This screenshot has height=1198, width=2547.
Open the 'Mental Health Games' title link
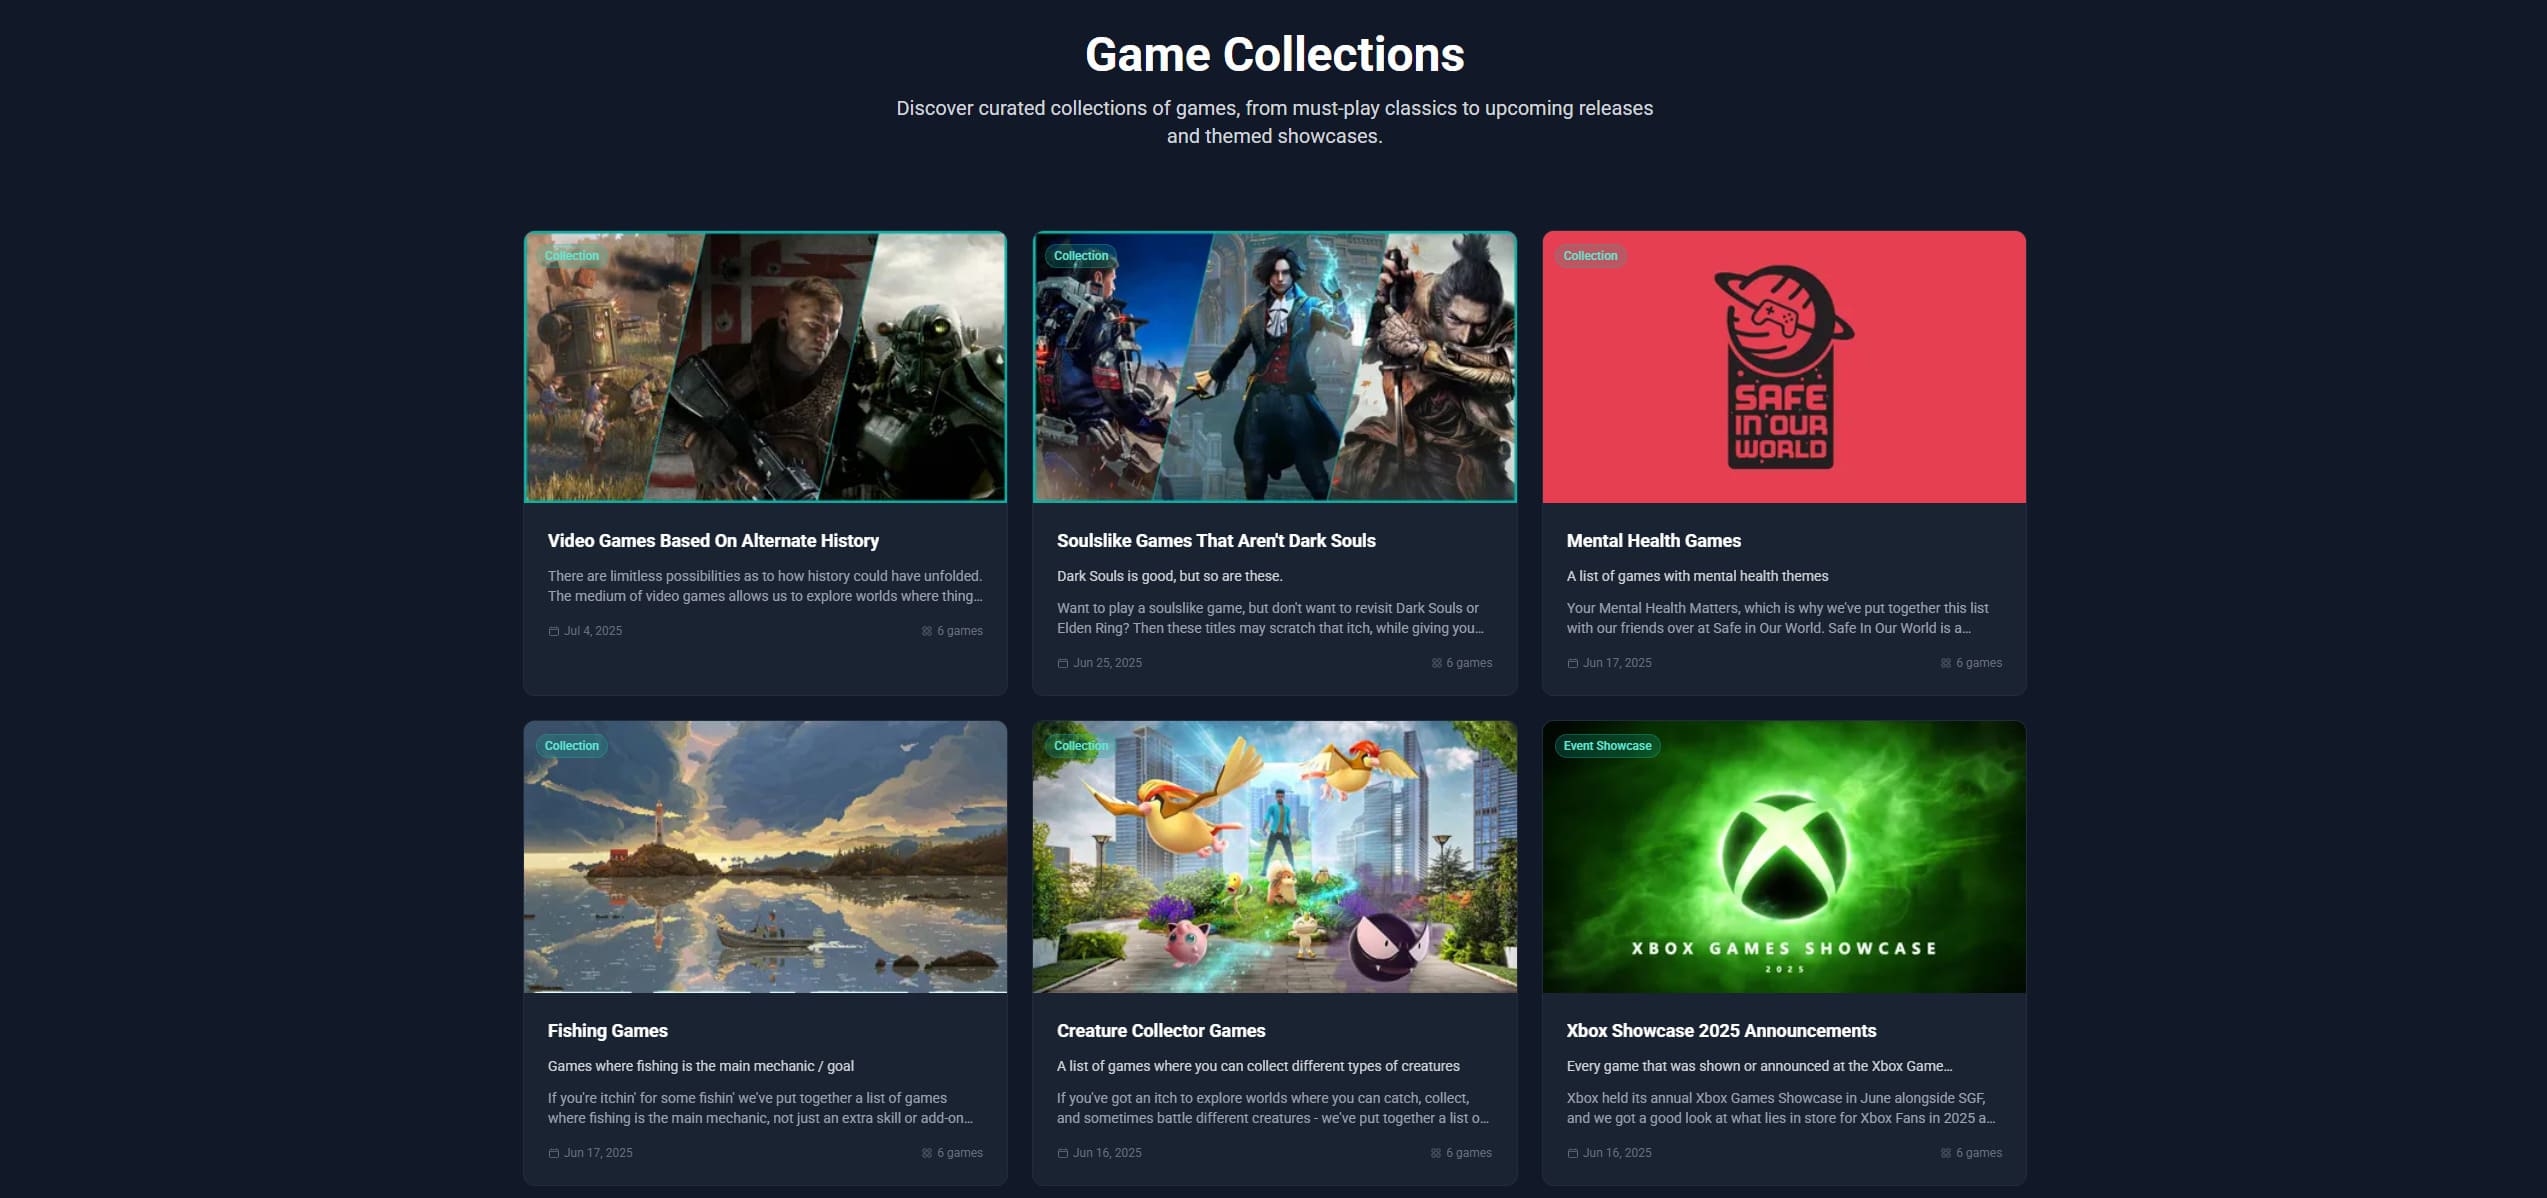pos(1653,541)
